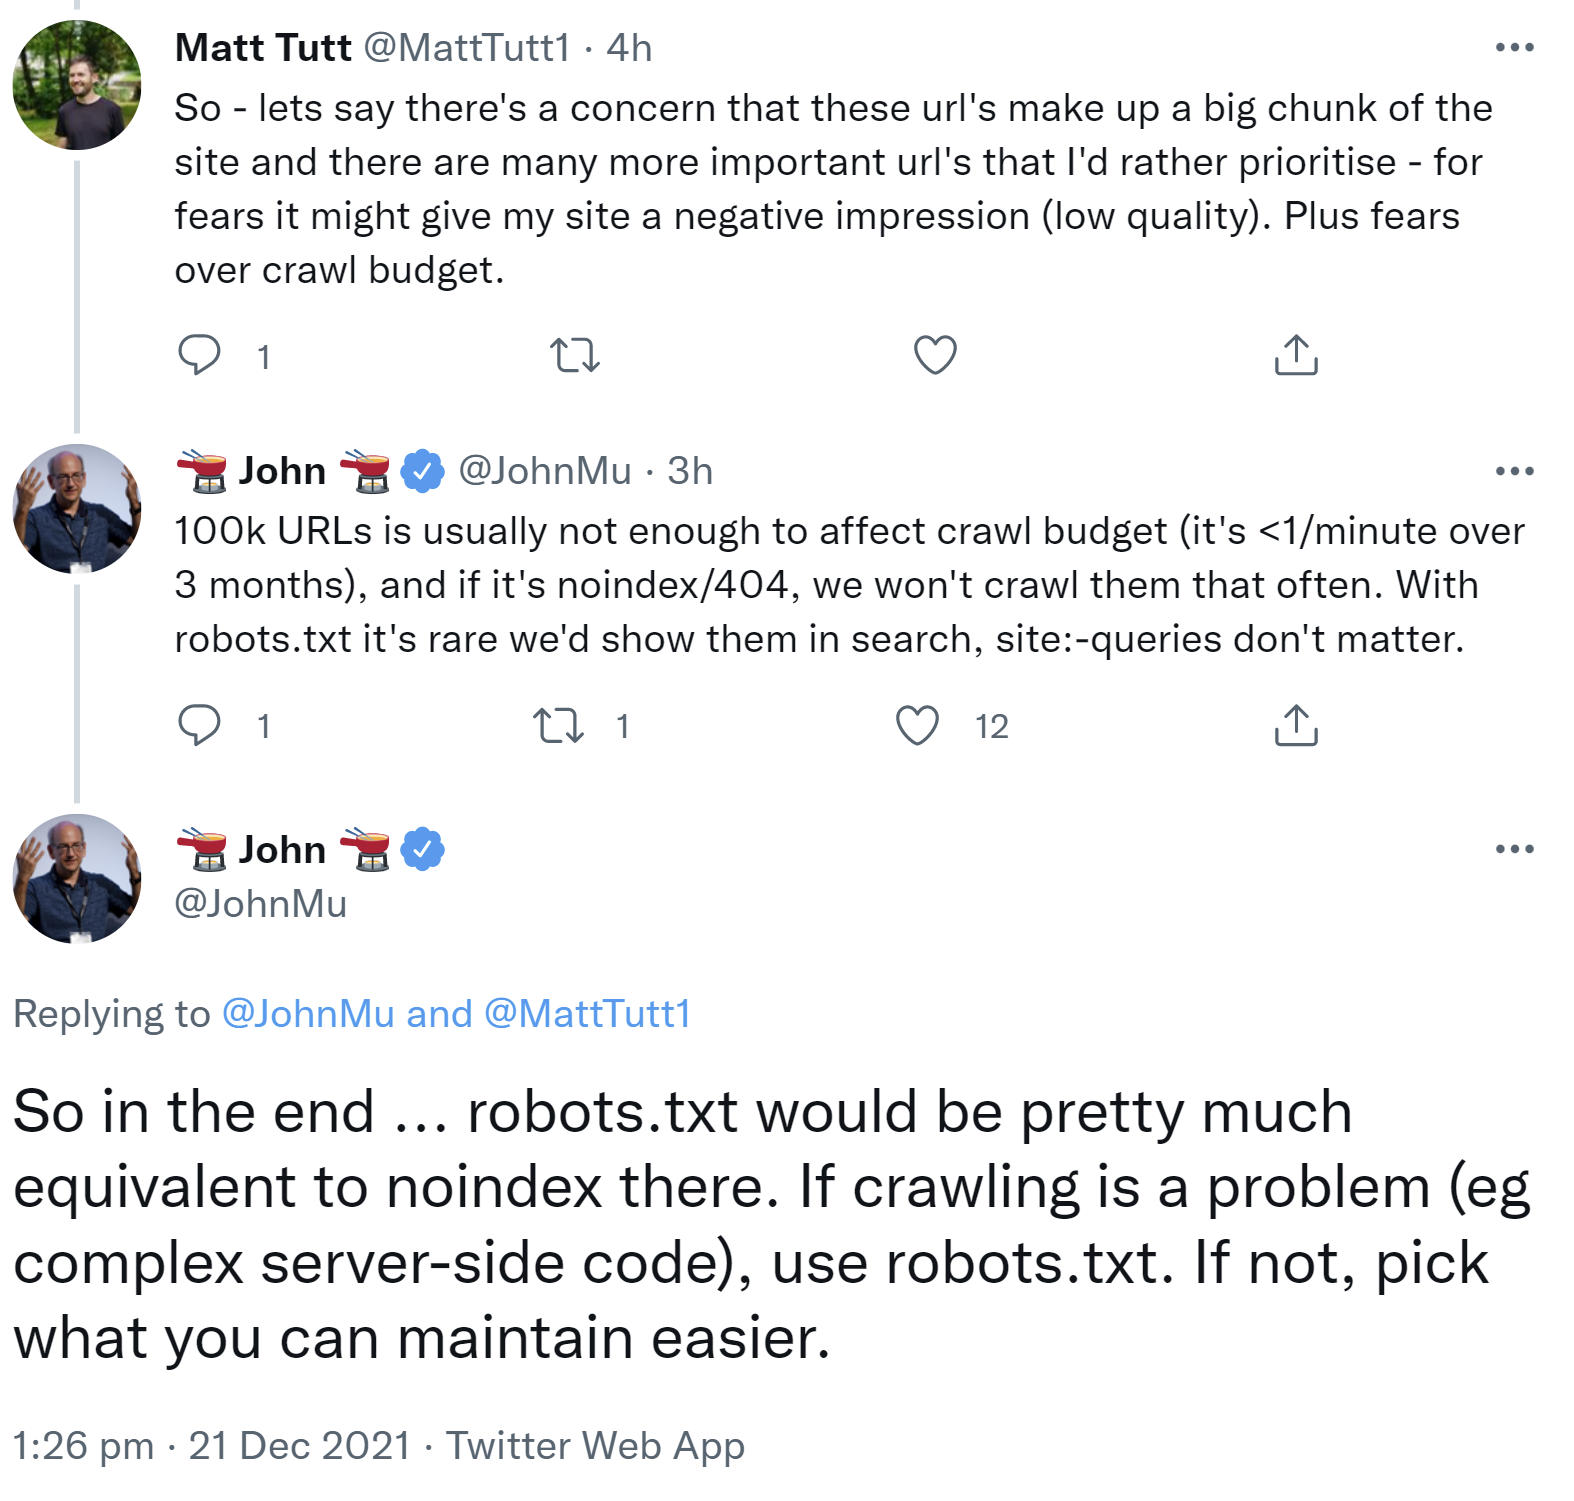1574x1501 pixels.
Task: Click John's avatar in the 3h reply
Action: [x=77, y=509]
